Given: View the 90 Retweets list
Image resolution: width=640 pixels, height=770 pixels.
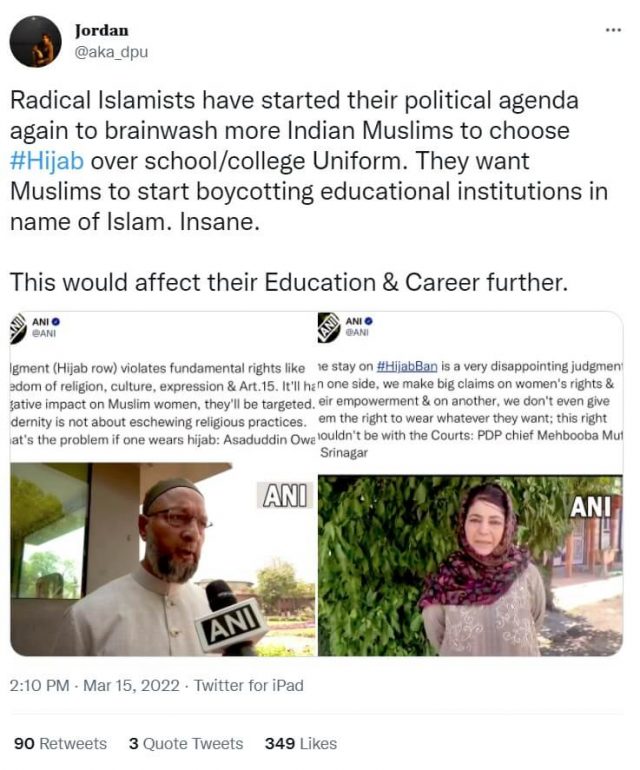Looking at the screenshot, I should click(x=60, y=743).
